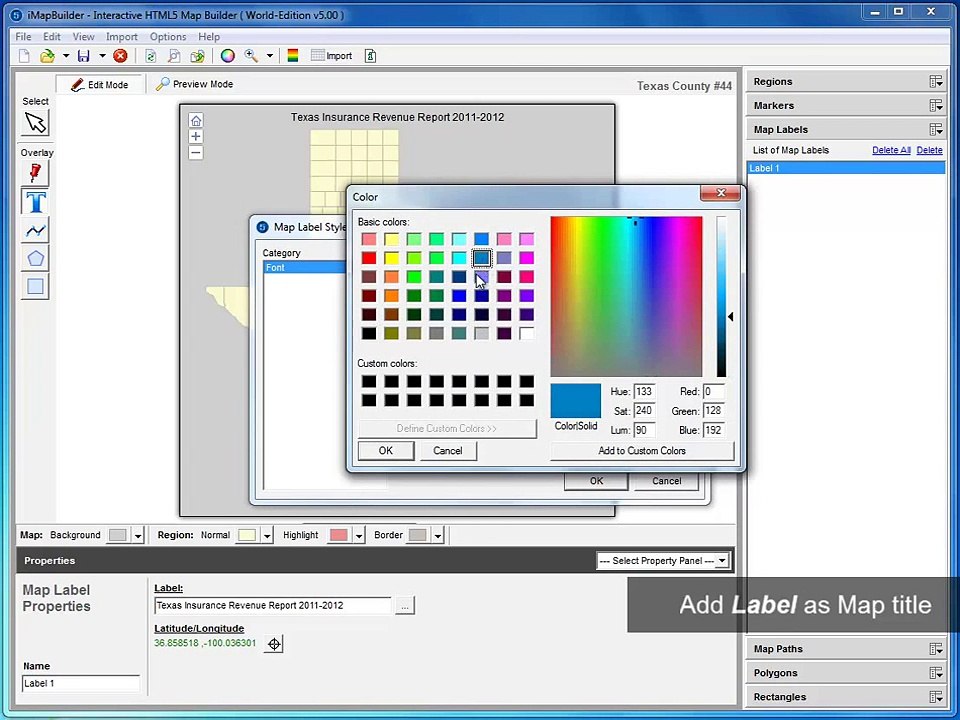
Task: Click the Open folder toolbar icon
Action: click(47, 56)
